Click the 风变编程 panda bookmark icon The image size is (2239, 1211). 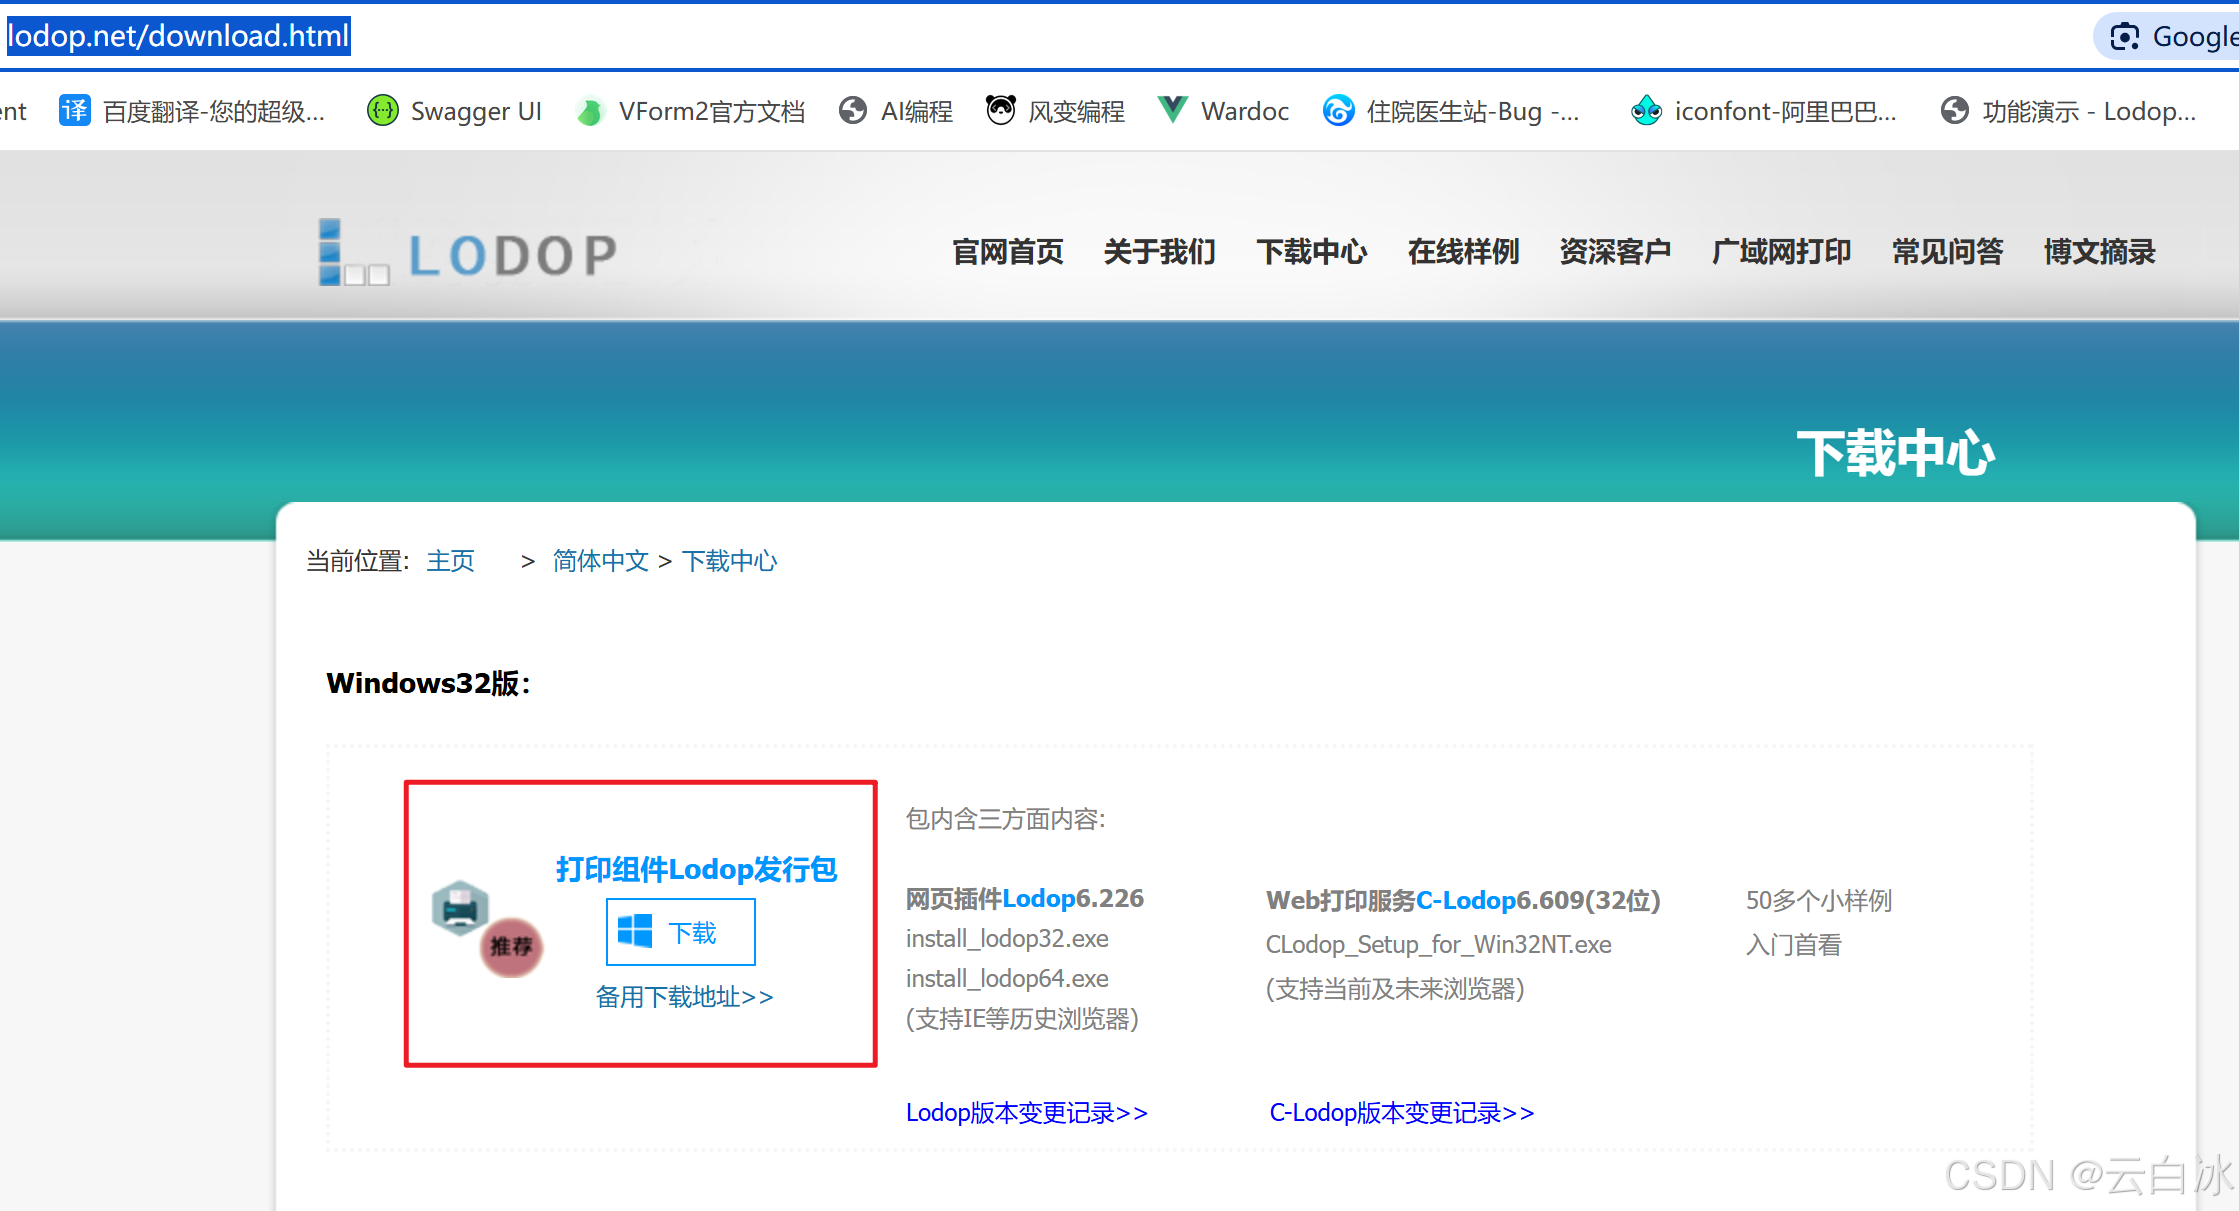tap(1001, 110)
